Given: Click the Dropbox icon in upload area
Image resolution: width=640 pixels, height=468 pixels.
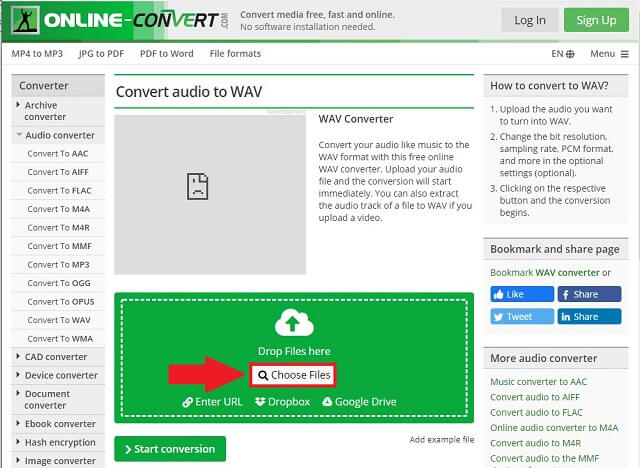Looking at the screenshot, I should [260, 402].
